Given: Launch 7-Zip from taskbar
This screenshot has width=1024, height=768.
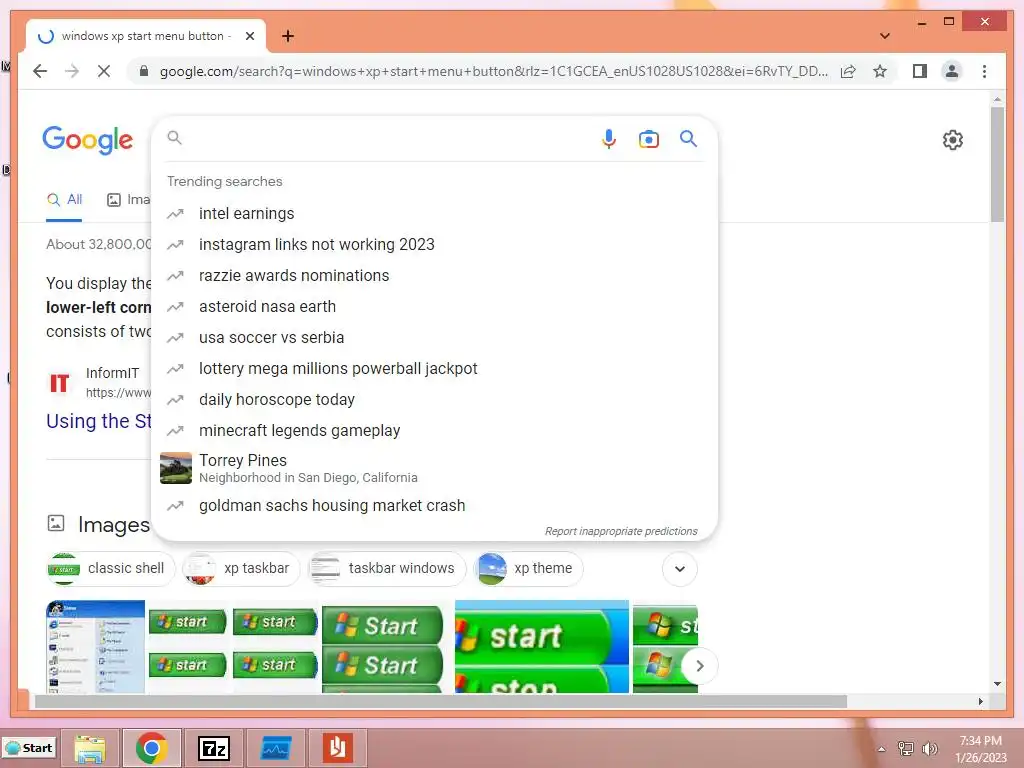Looking at the screenshot, I should click(214, 748).
